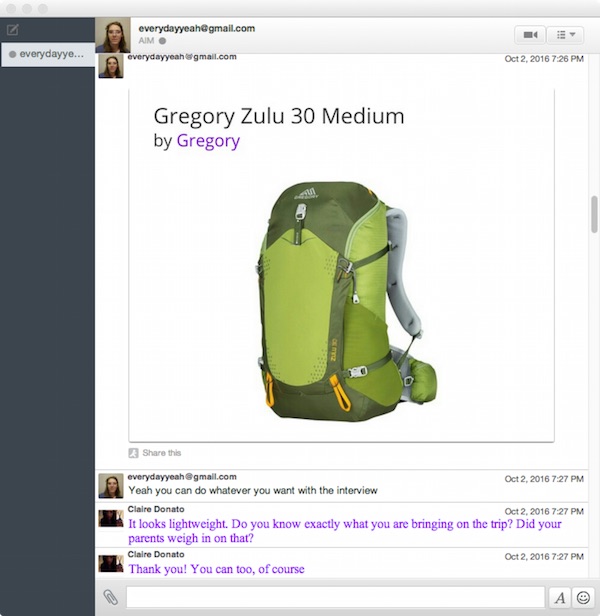Click the Share this icon
This screenshot has height=616, width=600.
pyautogui.click(x=133, y=453)
